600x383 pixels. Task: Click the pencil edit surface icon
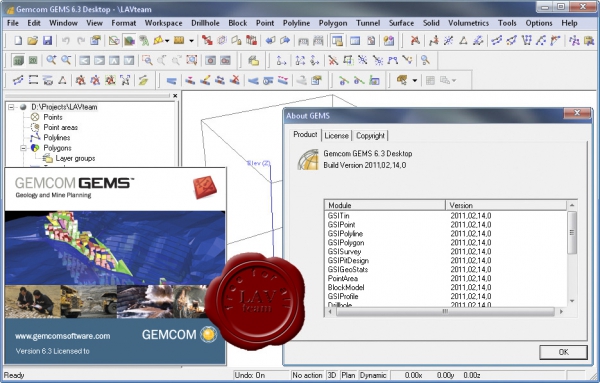(x=205, y=80)
